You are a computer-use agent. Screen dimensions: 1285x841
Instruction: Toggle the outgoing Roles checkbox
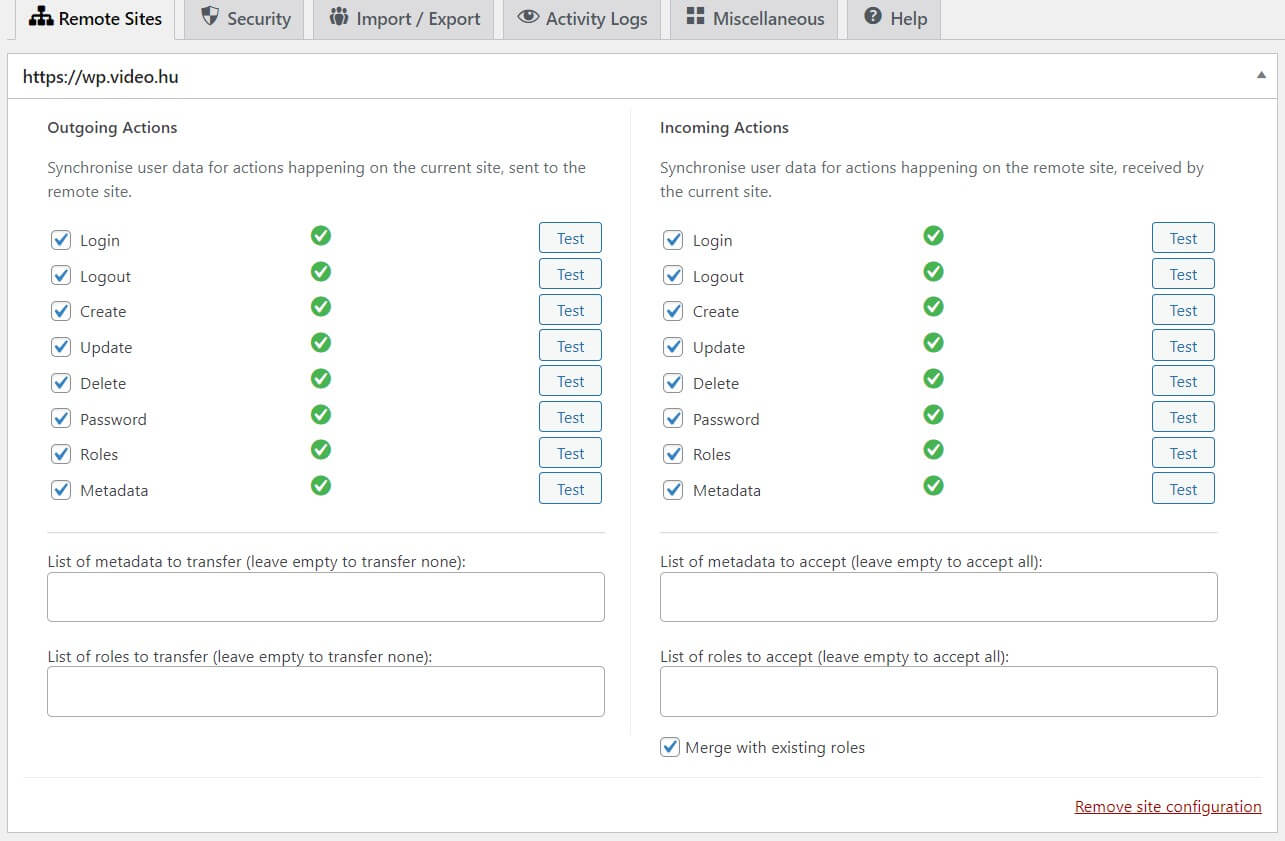coord(61,454)
